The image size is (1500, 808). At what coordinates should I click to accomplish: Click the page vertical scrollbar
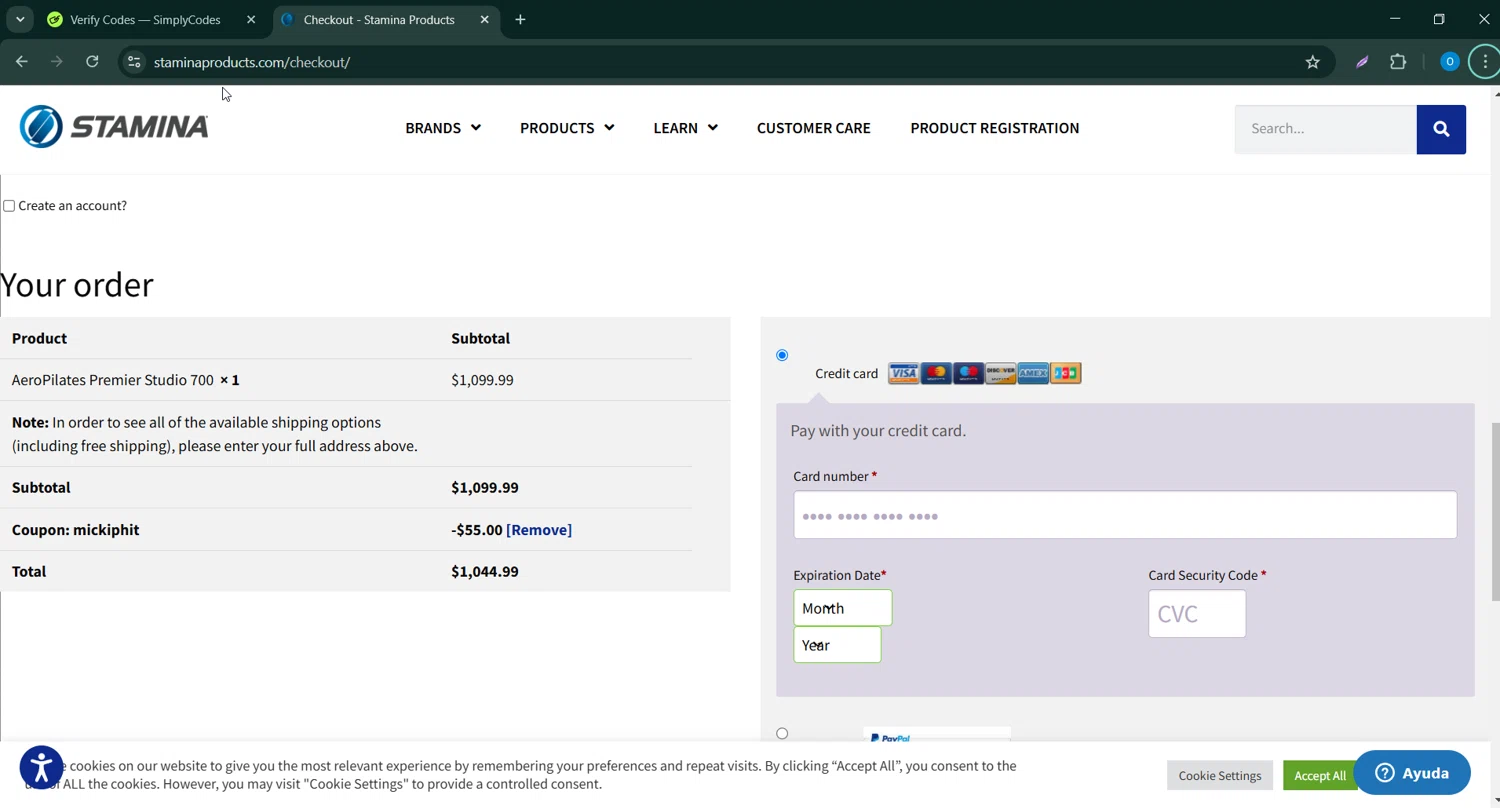(x=1495, y=510)
